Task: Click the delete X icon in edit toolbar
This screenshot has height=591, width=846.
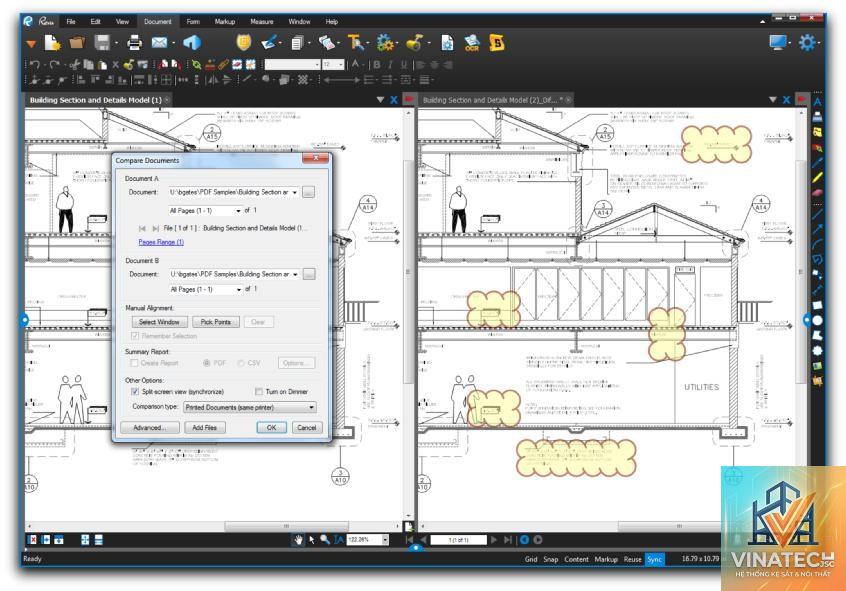Action: point(115,65)
